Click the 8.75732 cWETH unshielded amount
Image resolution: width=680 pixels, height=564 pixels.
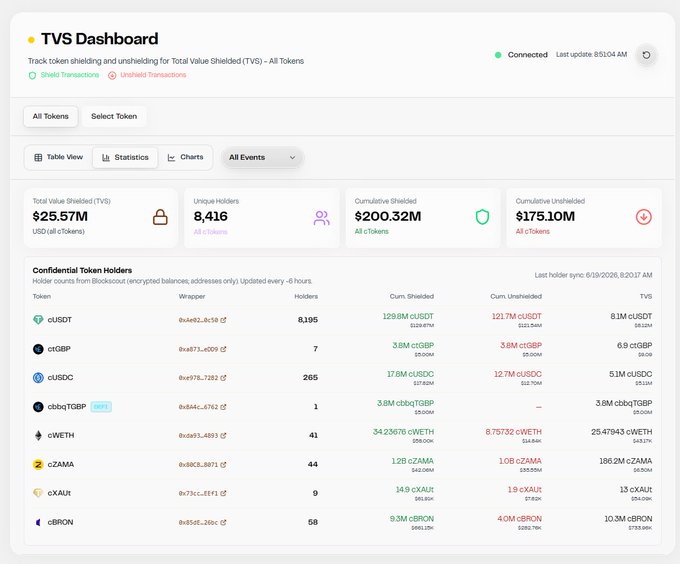[513, 432]
